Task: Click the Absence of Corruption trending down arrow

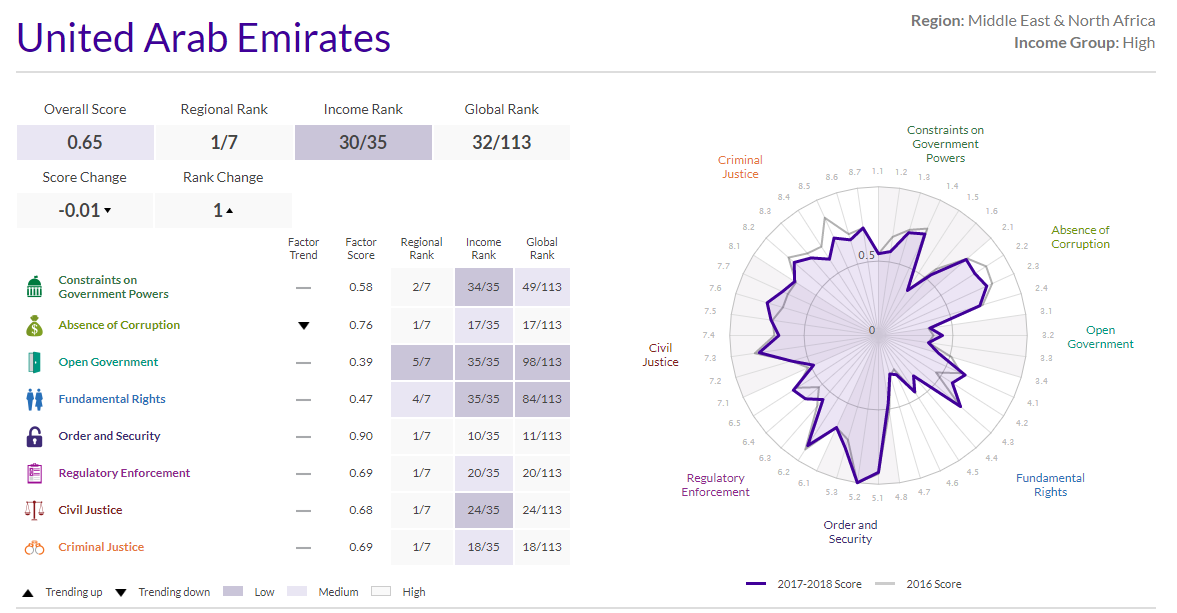Action: [304, 326]
